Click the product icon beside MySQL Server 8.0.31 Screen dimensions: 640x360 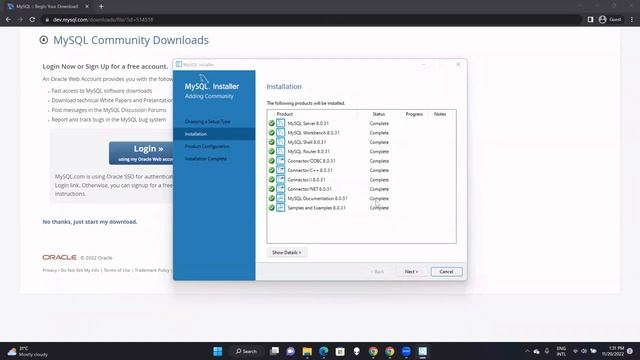click(x=280, y=123)
